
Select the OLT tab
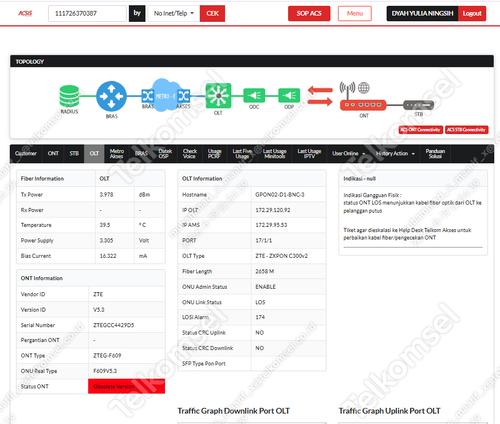click(x=94, y=153)
